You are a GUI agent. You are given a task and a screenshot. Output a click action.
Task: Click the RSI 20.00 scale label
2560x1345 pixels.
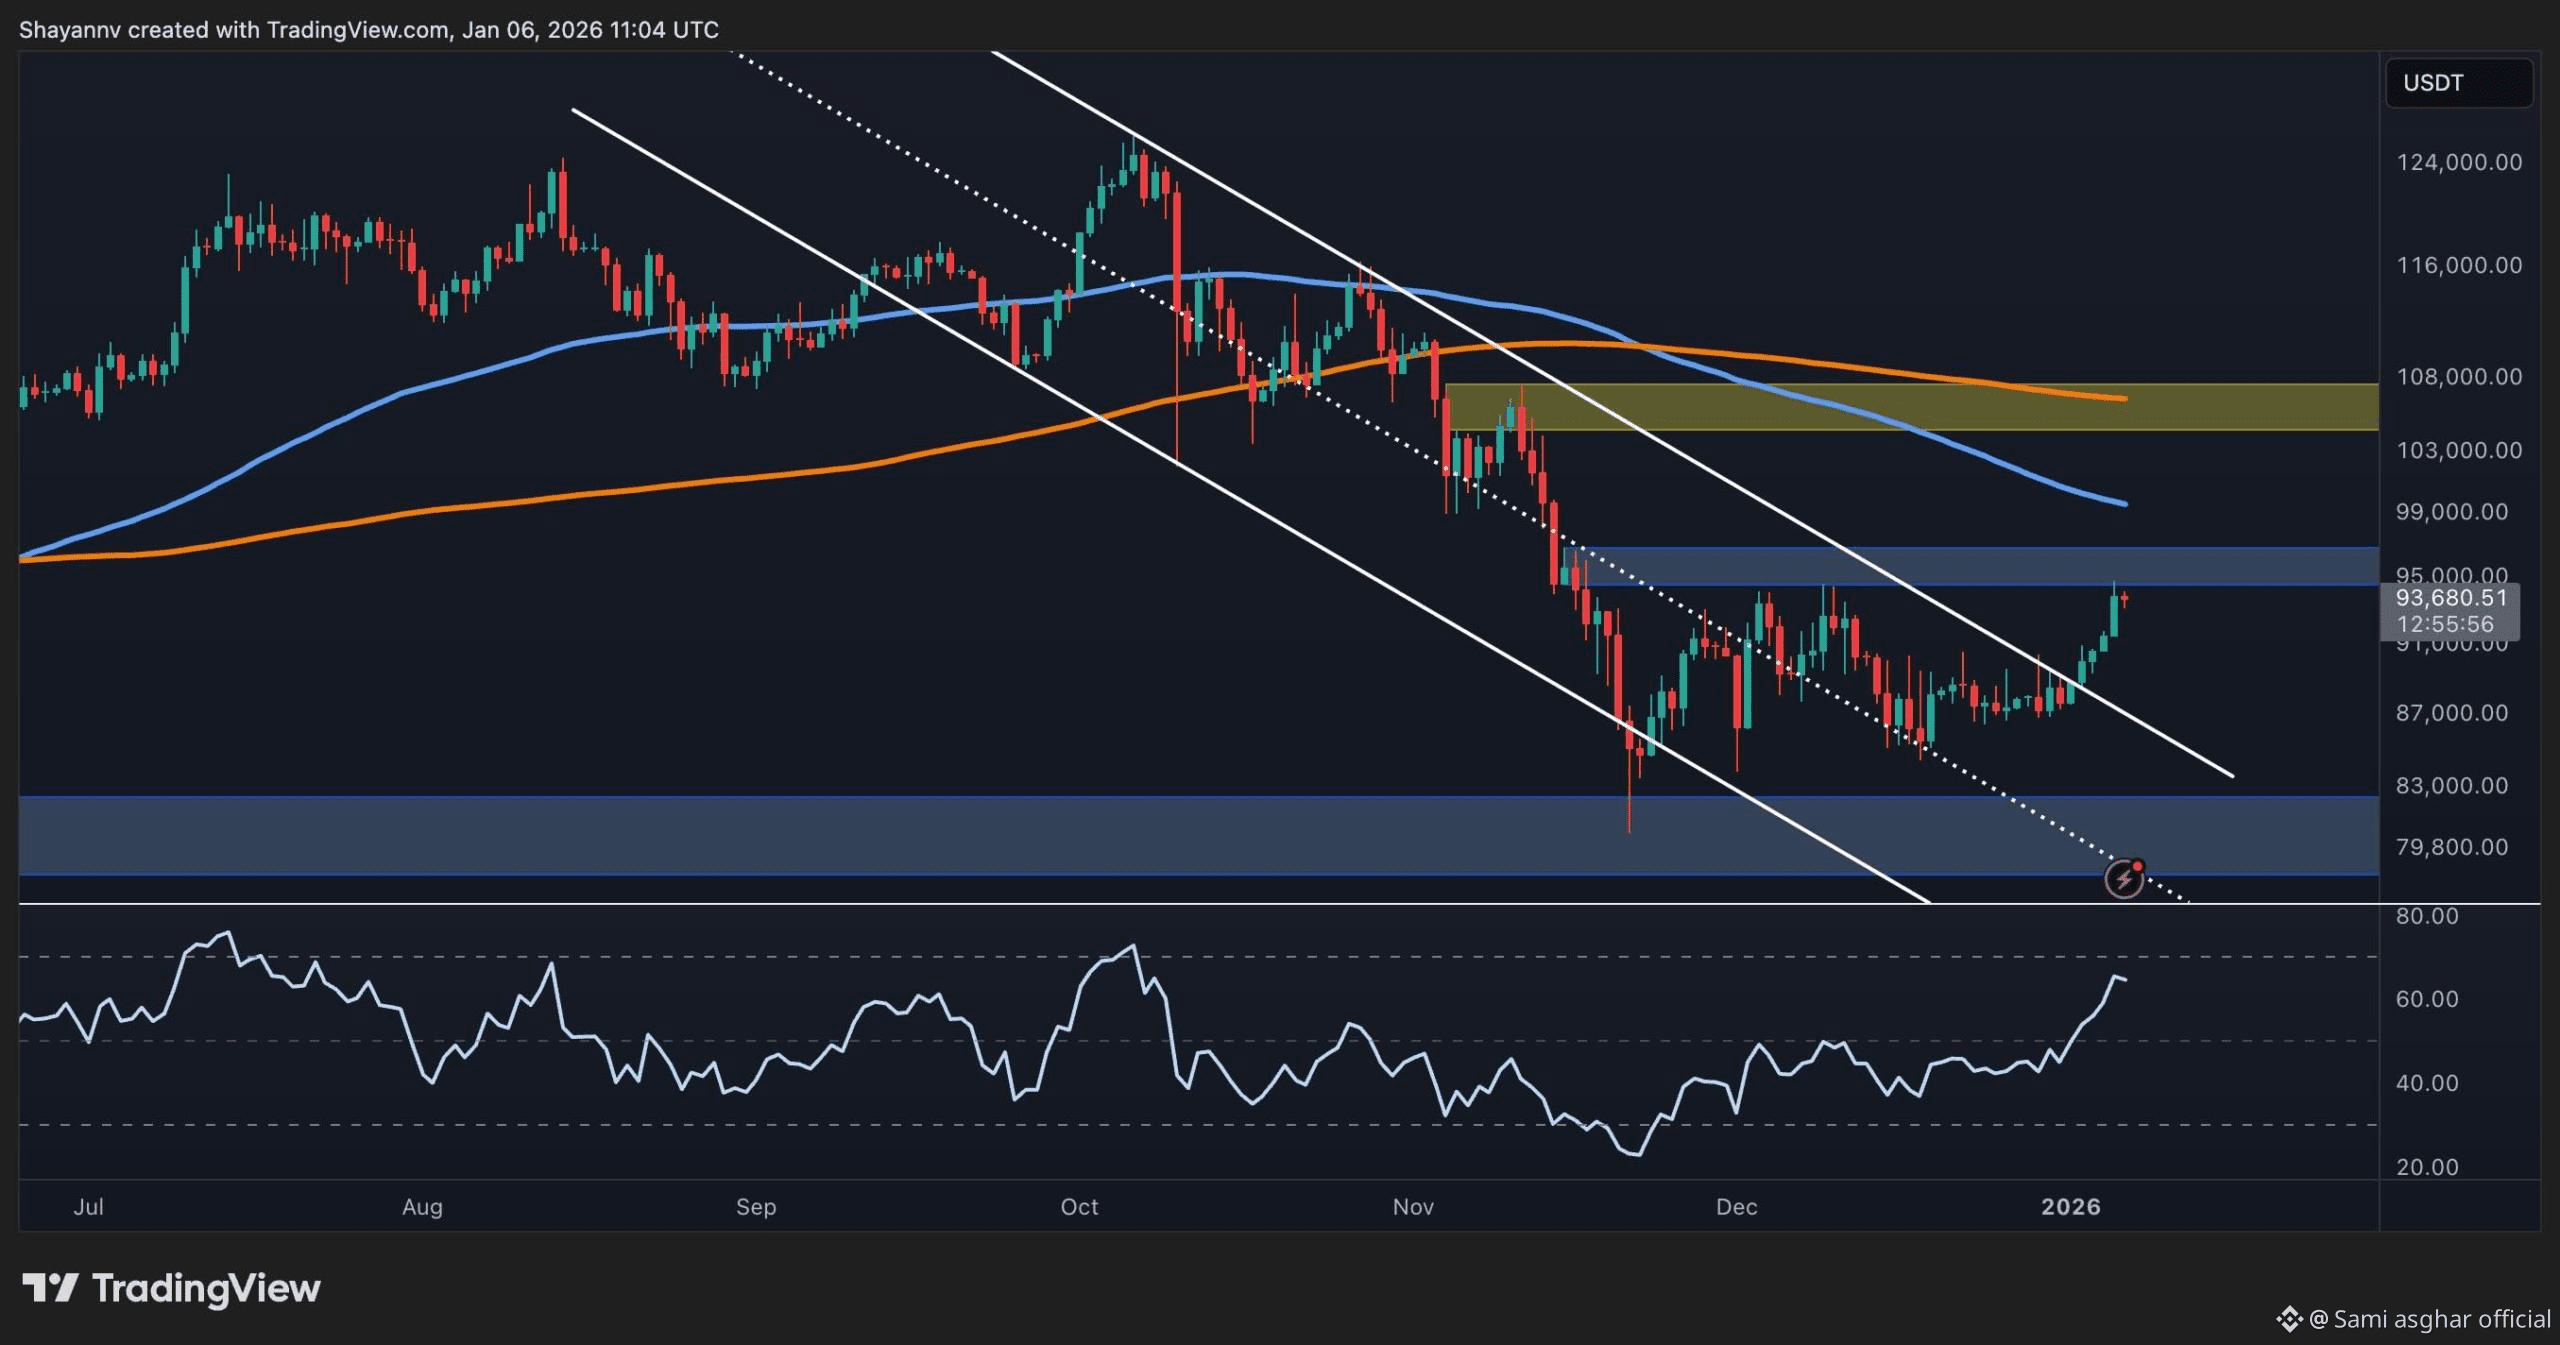[x=2427, y=1167]
